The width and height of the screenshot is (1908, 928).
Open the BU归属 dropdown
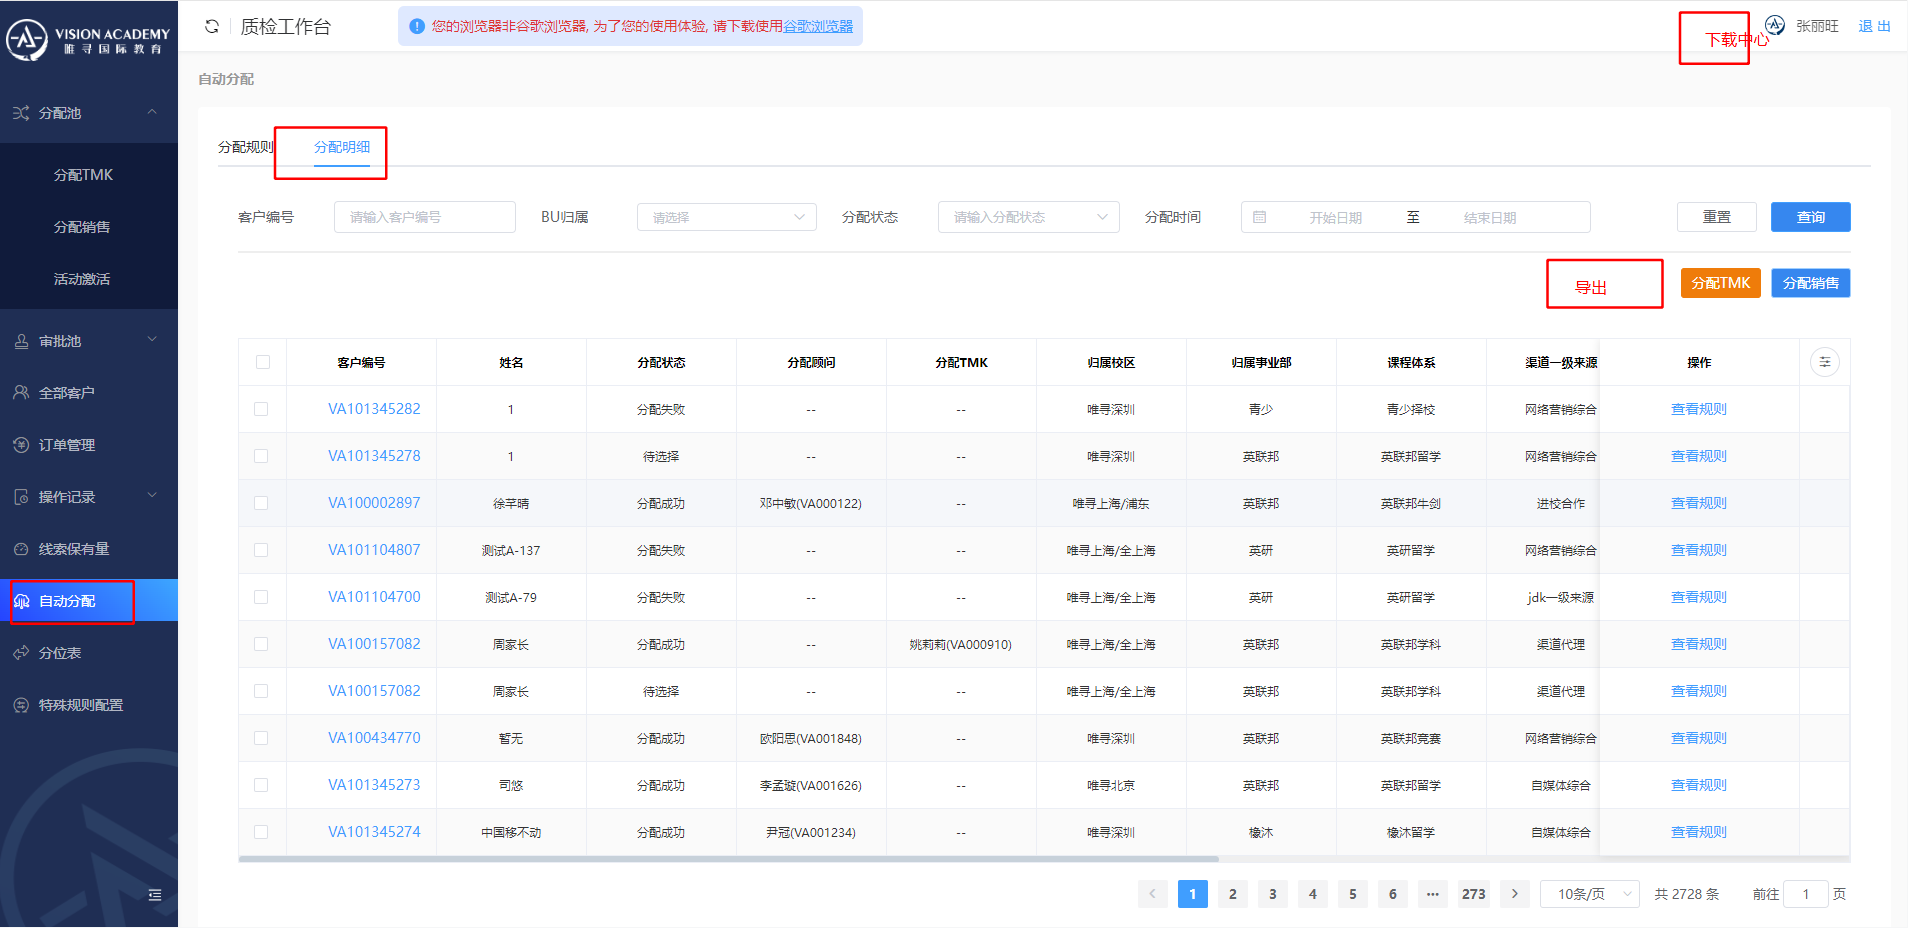pyautogui.click(x=726, y=217)
